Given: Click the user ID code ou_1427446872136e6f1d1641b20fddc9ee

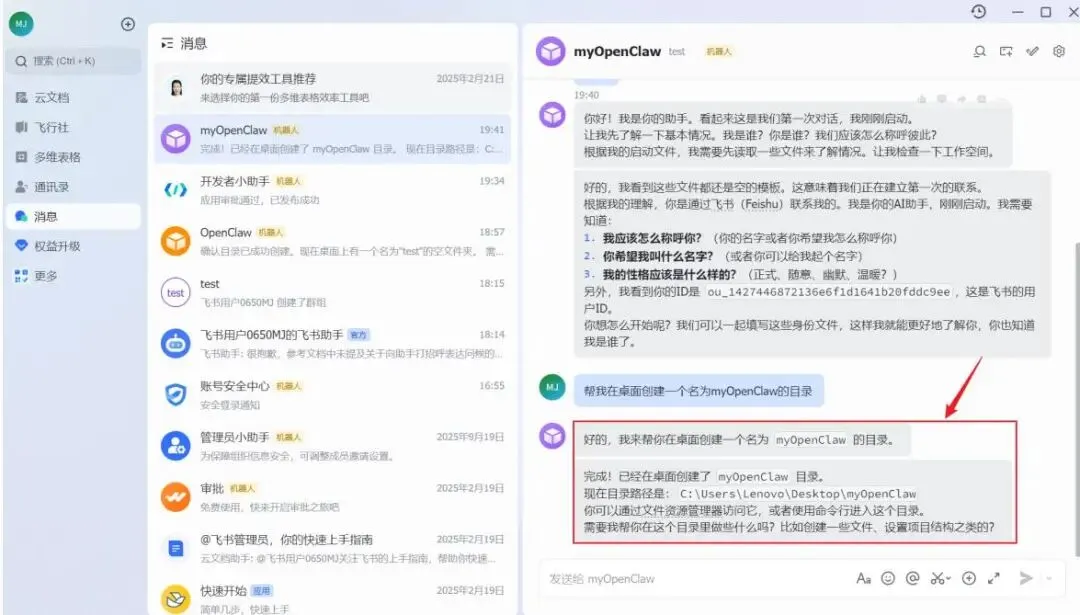Looking at the screenshot, I should click(x=829, y=292).
